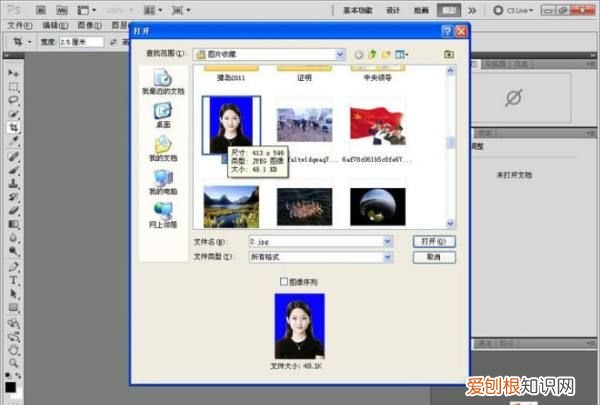Go to 桌面 desktop location
Viewport: 600px width, 405px height.
(x=163, y=115)
